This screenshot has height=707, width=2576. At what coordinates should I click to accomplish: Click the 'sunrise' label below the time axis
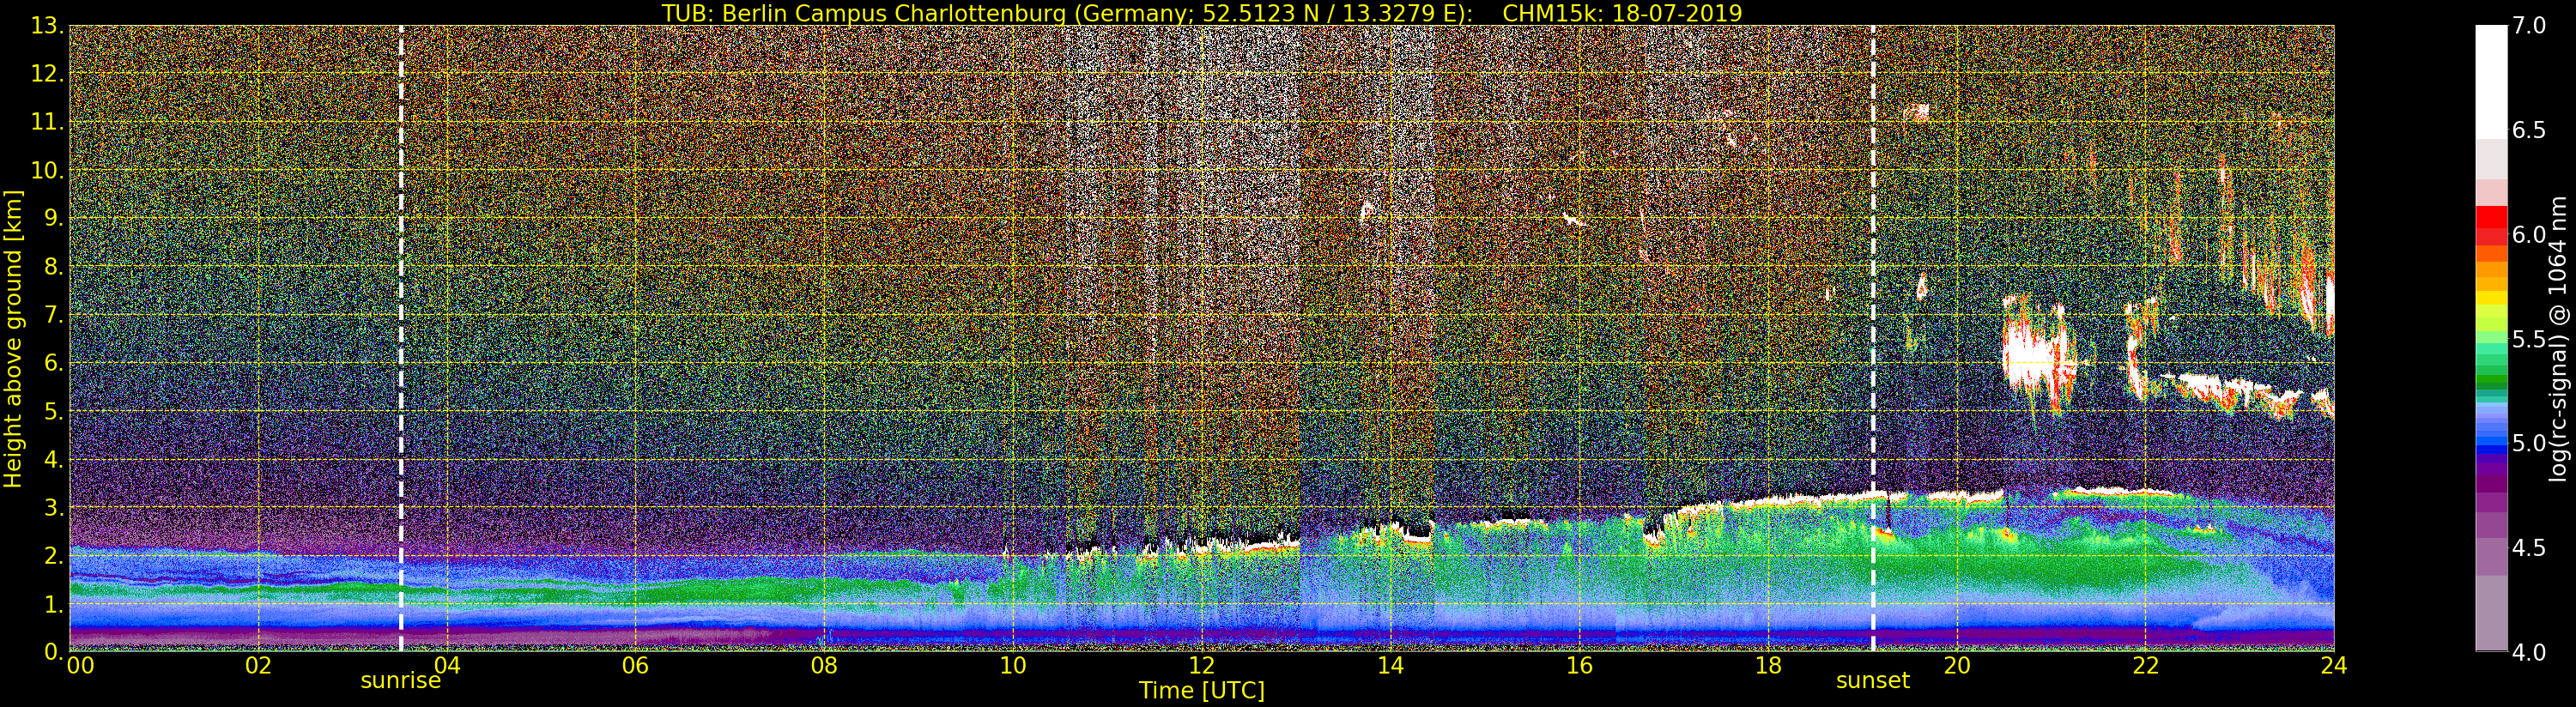401,681
